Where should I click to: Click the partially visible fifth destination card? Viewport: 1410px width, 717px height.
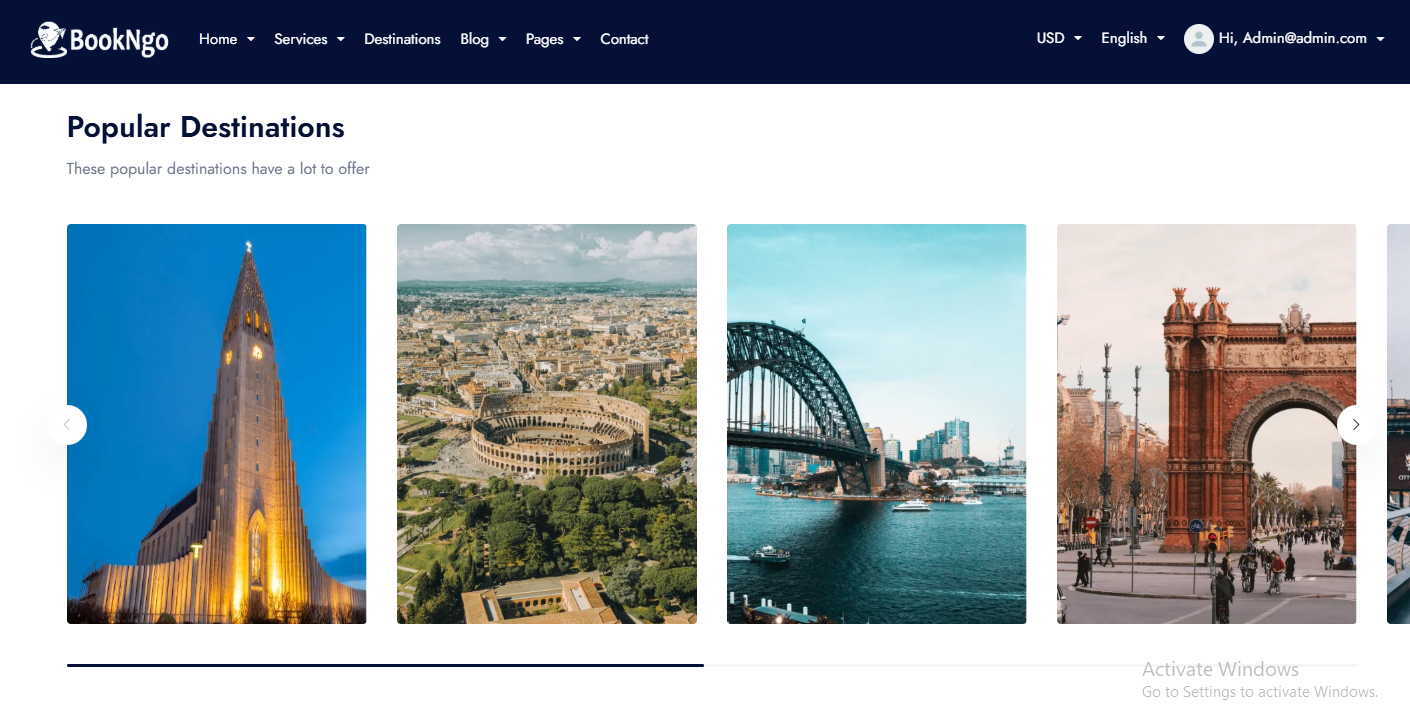point(1398,424)
